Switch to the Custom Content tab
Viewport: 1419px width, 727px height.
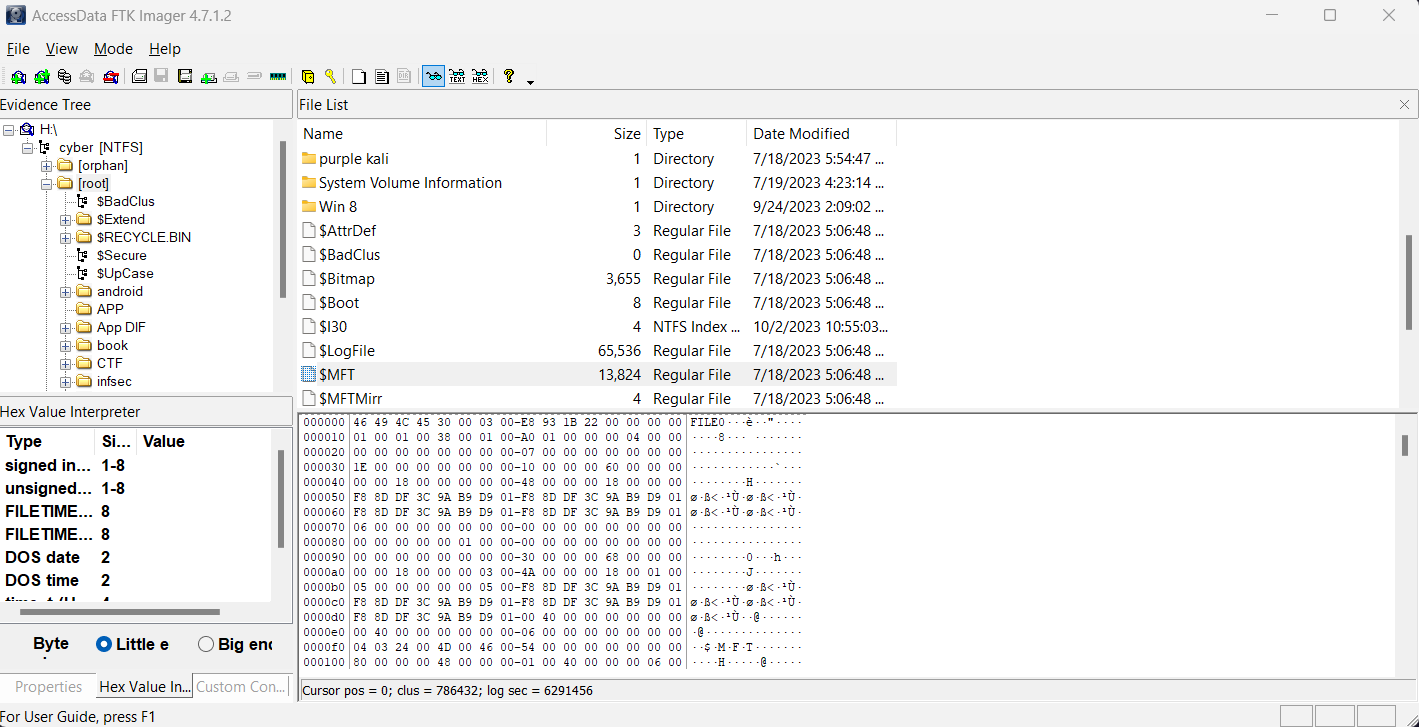point(241,687)
